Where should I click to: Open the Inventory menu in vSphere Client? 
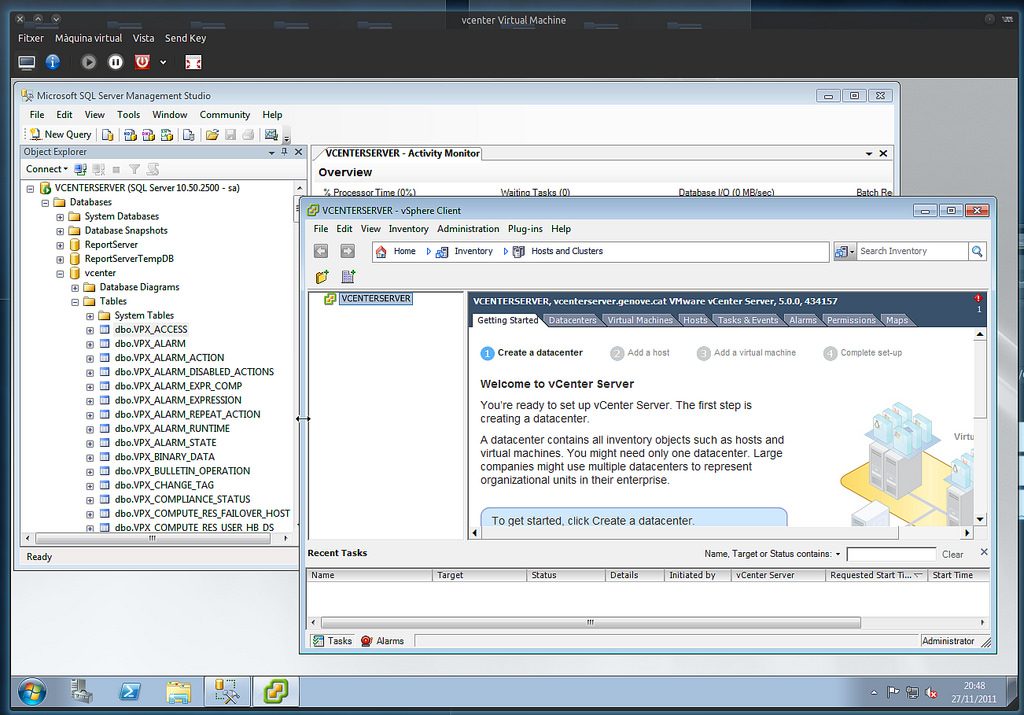pyautogui.click(x=408, y=229)
